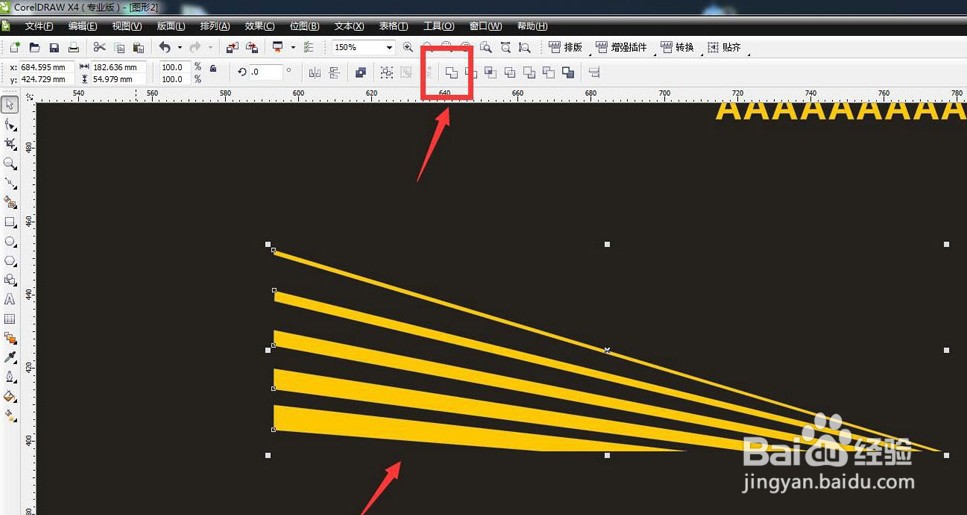967x515 pixels.
Task: Click the y position field 424.729 mm
Action: click(x=47, y=79)
